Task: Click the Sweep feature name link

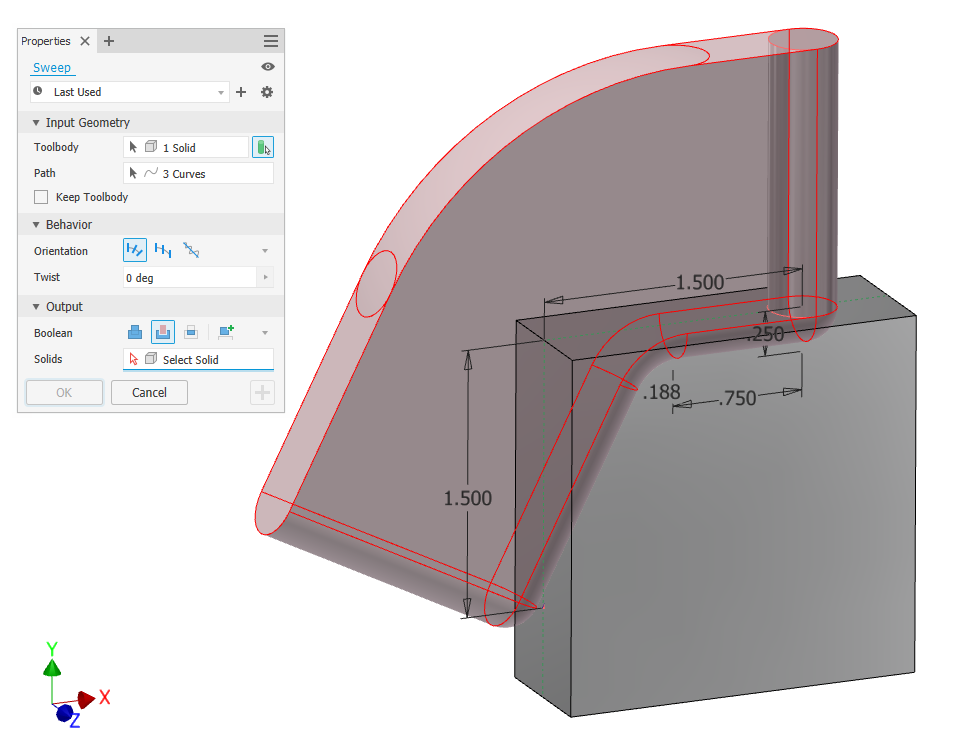Action: [52, 67]
